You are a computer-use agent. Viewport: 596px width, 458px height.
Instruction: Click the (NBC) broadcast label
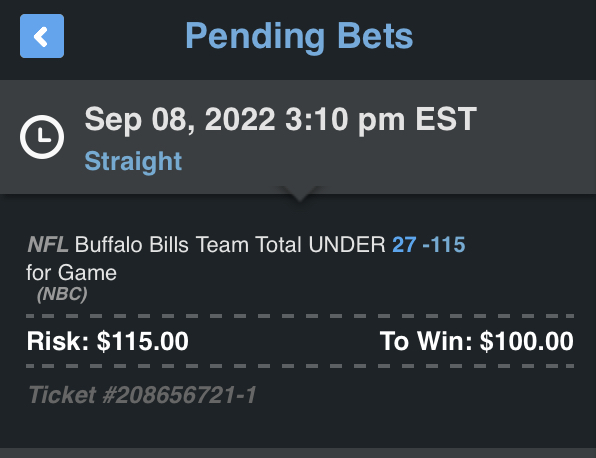click(x=62, y=294)
